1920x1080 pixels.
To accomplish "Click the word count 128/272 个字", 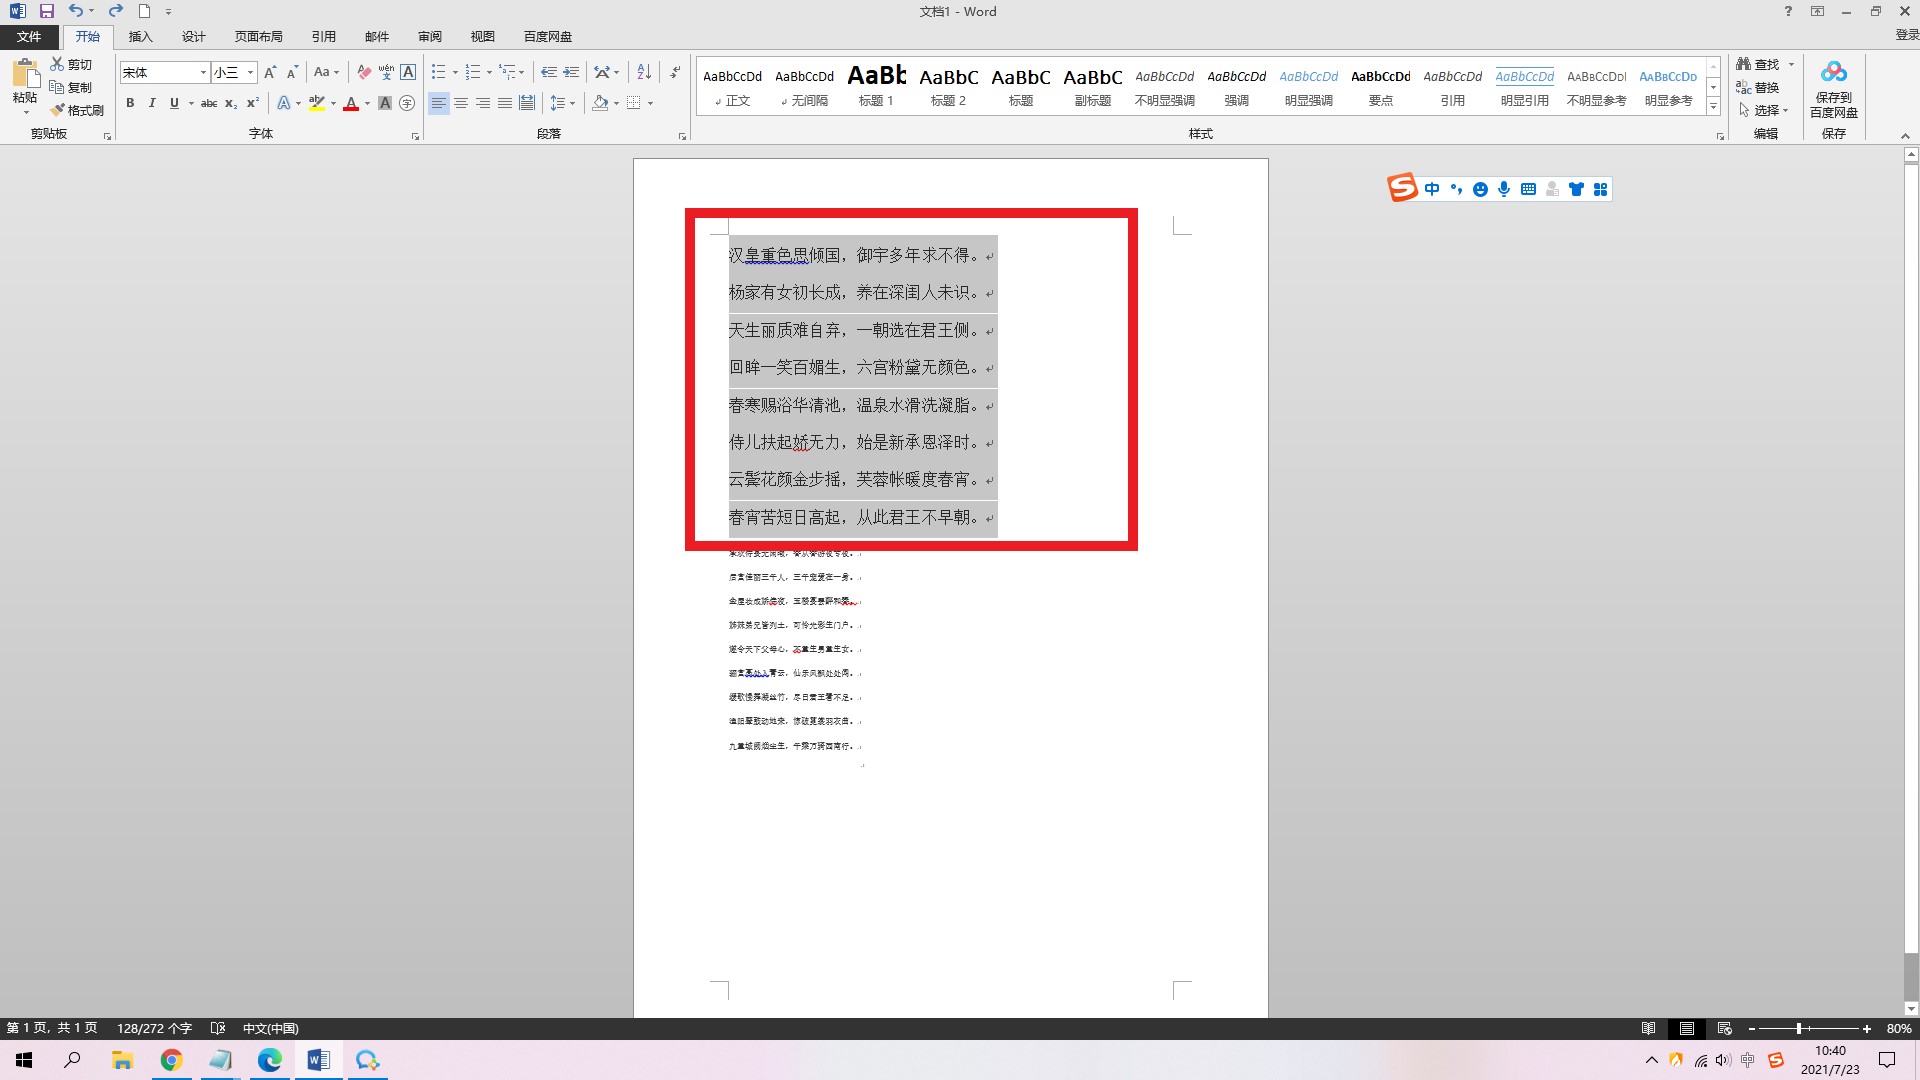I will [x=154, y=1028].
